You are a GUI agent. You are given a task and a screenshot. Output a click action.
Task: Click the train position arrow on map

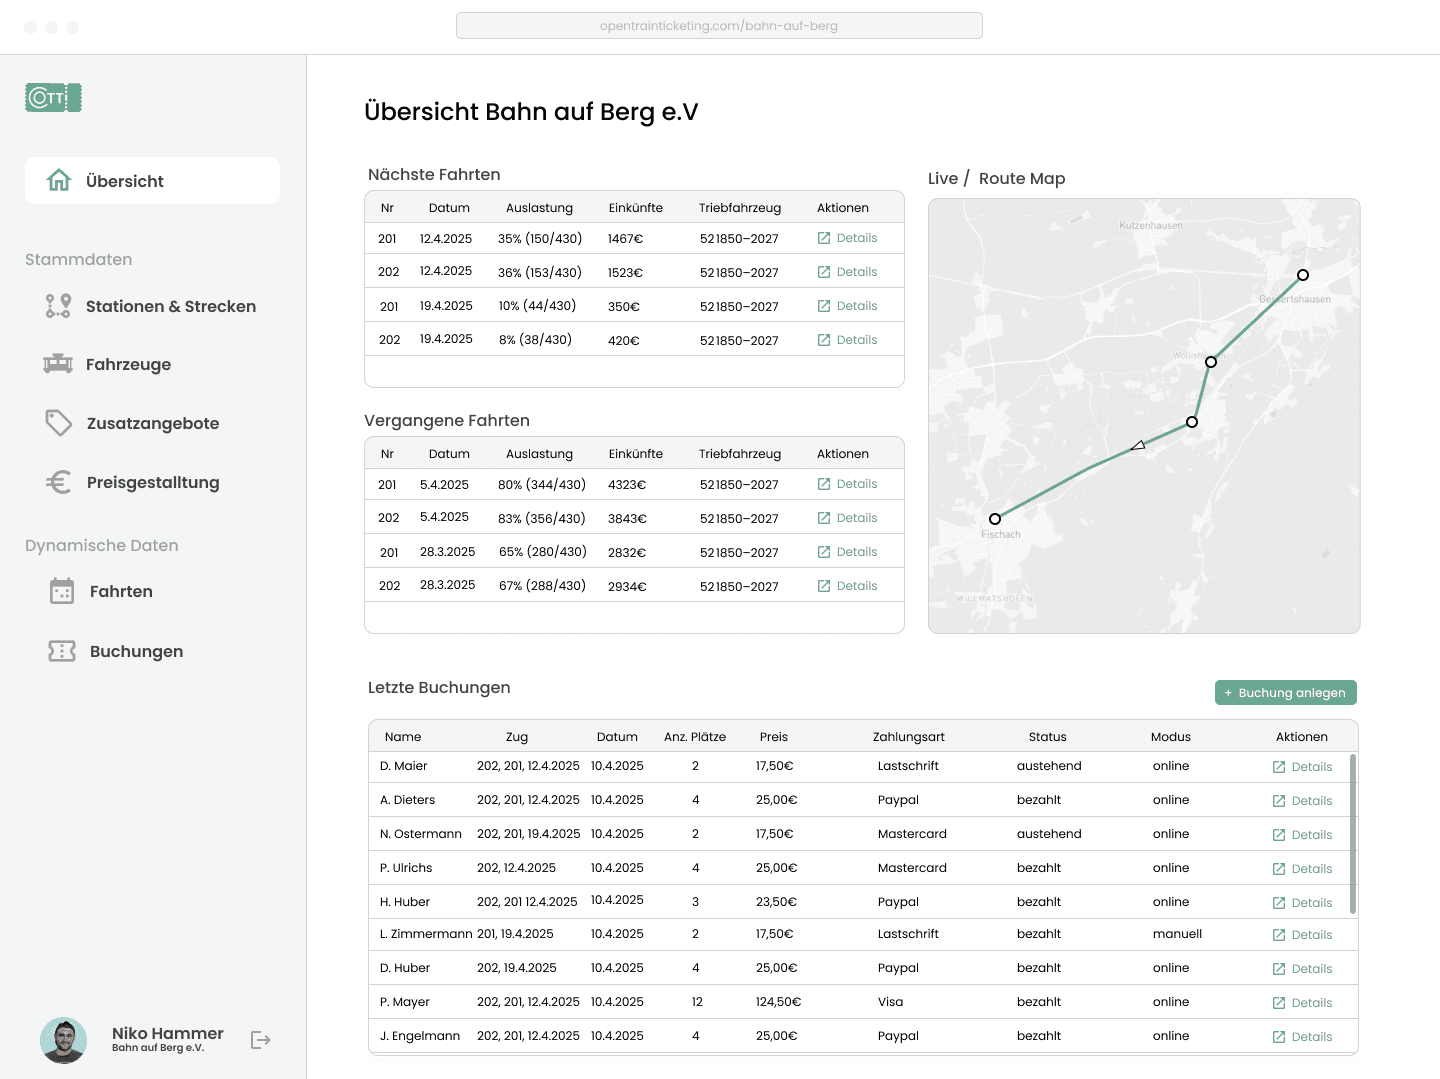click(x=1138, y=445)
